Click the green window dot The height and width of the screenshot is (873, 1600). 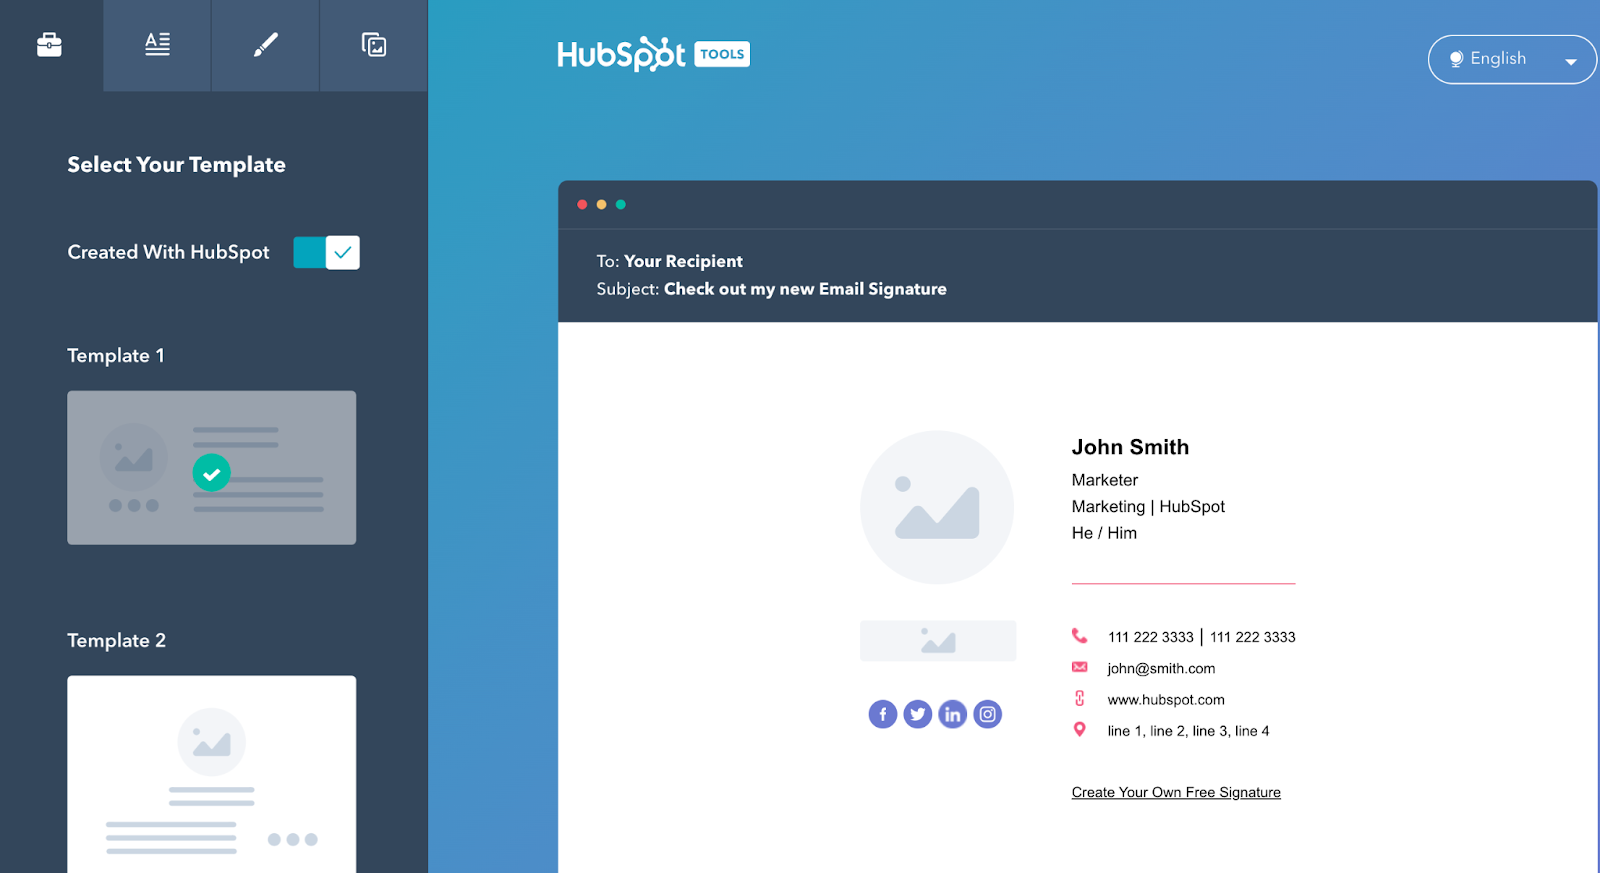point(621,204)
